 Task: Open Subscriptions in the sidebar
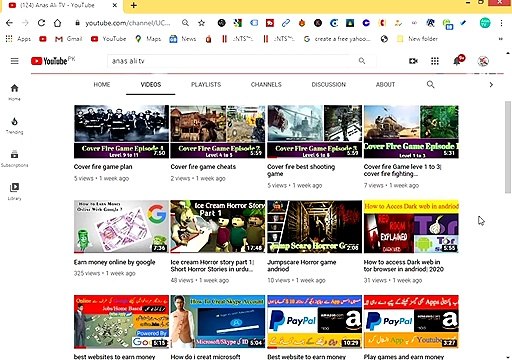14,159
